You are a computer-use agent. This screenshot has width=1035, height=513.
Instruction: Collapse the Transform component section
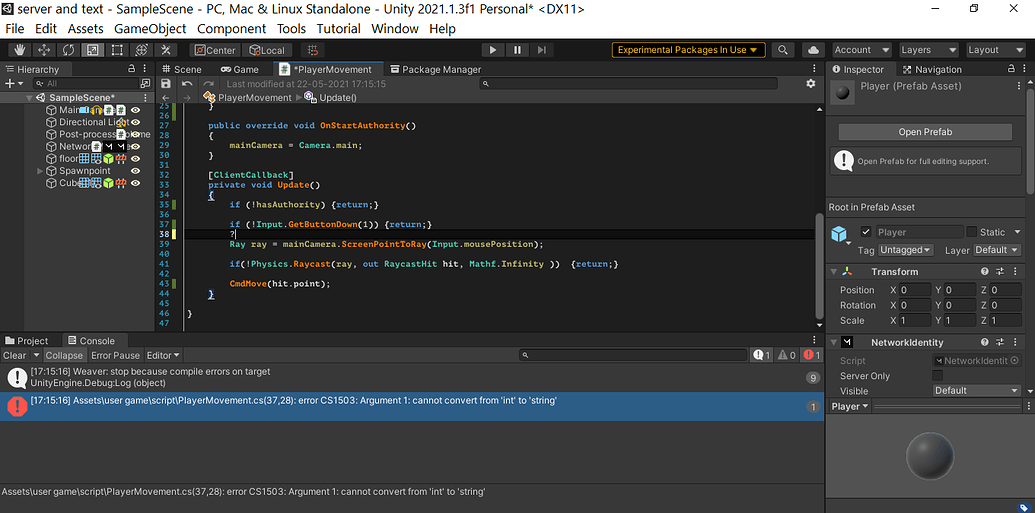835,272
